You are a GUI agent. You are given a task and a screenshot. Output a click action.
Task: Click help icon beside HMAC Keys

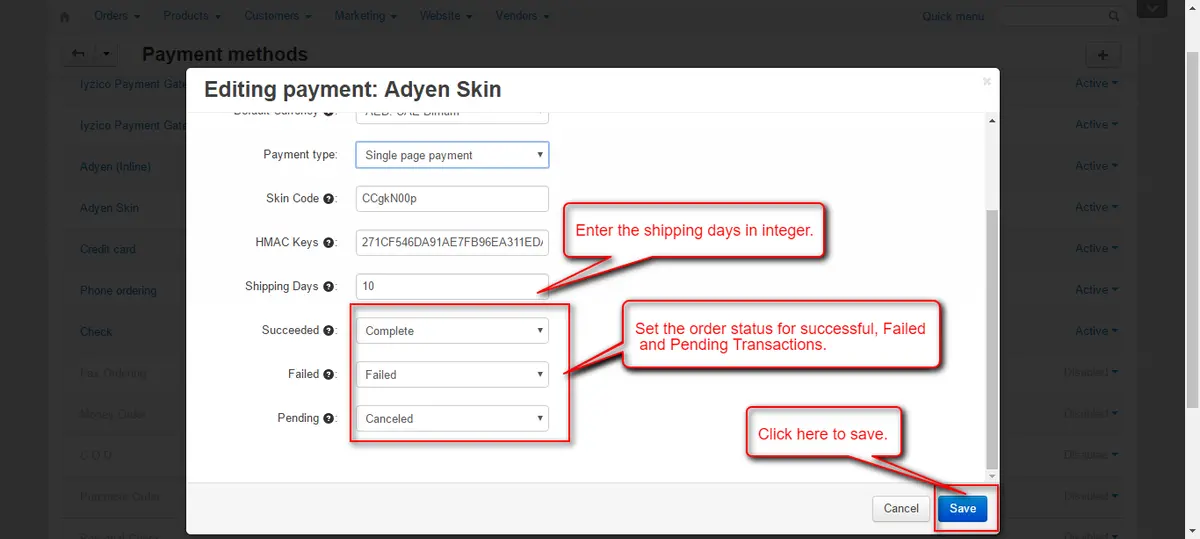point(329,243)
